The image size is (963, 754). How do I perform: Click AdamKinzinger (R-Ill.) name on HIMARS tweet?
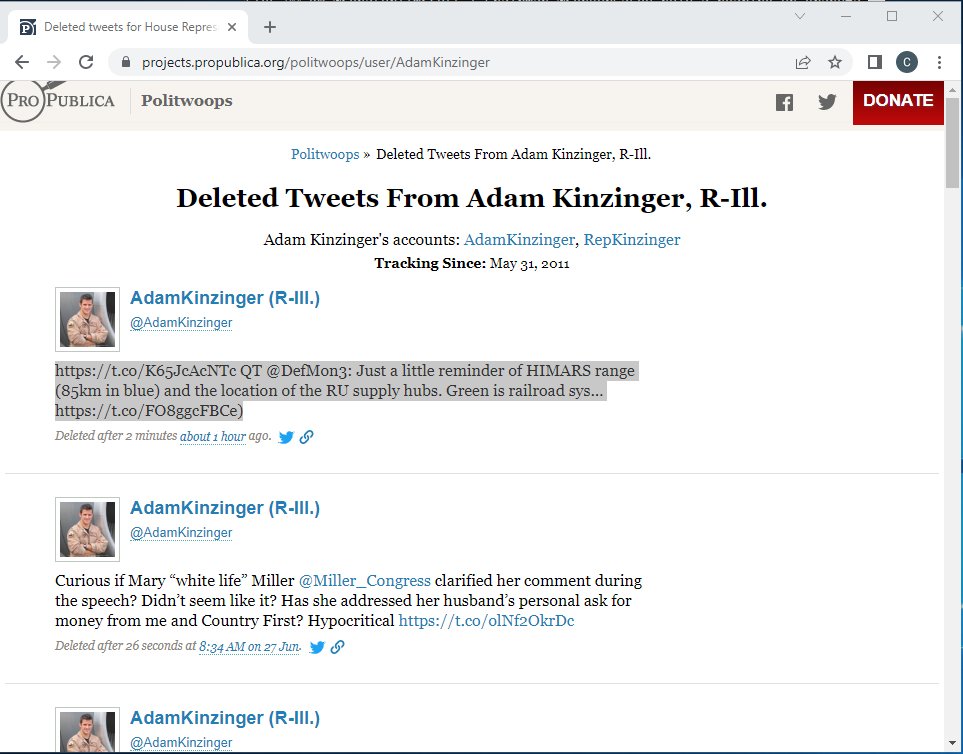225,298
